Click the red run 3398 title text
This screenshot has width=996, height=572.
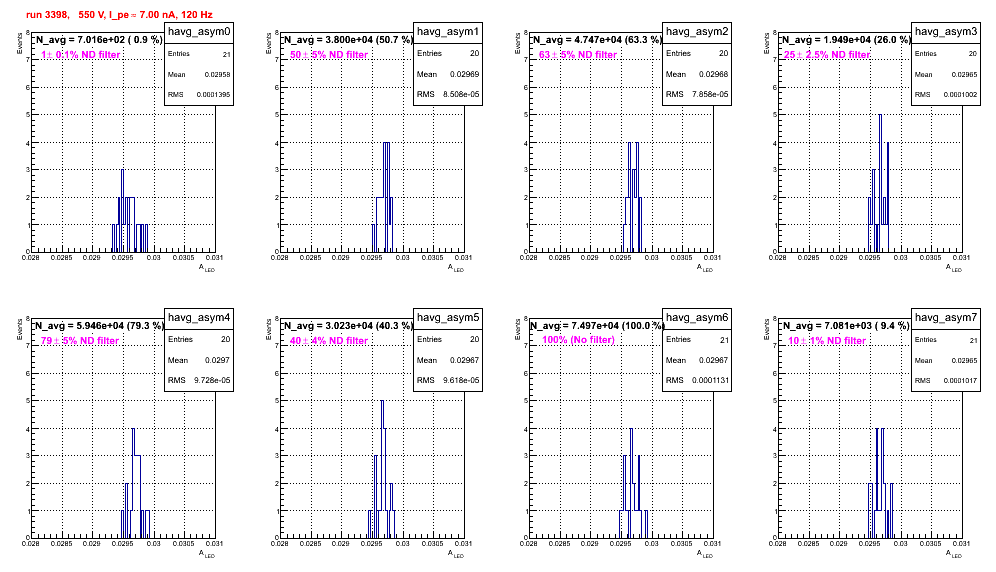[x=119, y=15]
